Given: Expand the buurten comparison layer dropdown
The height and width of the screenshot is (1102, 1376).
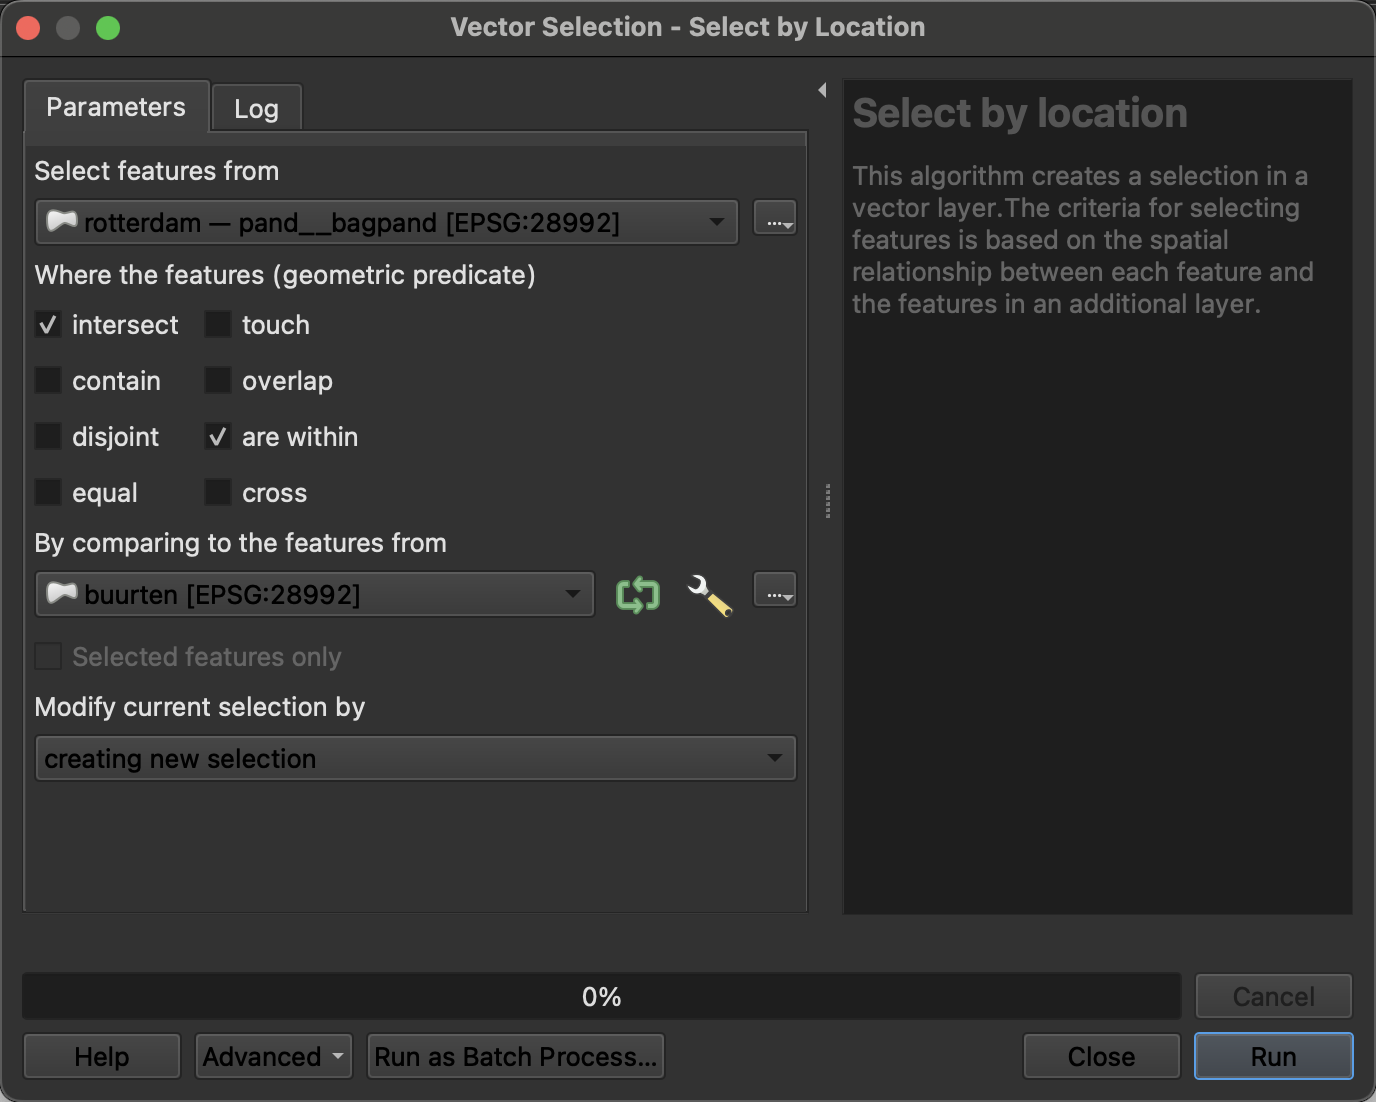Looking at the screenshot, I should 314,595.
